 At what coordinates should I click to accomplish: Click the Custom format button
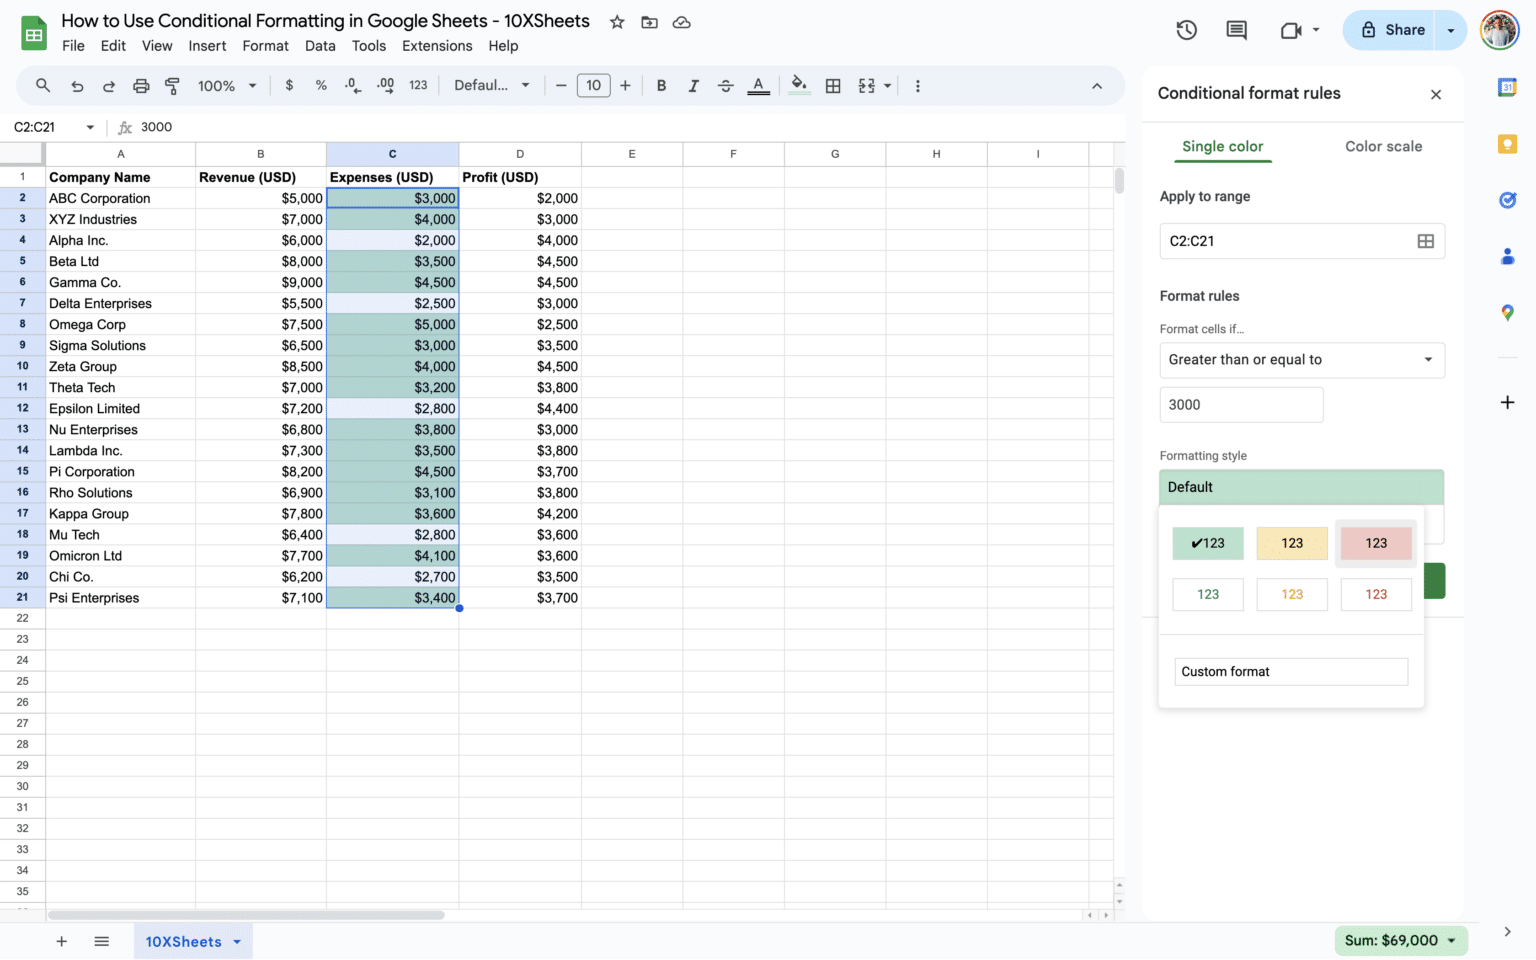(1290, 671)
